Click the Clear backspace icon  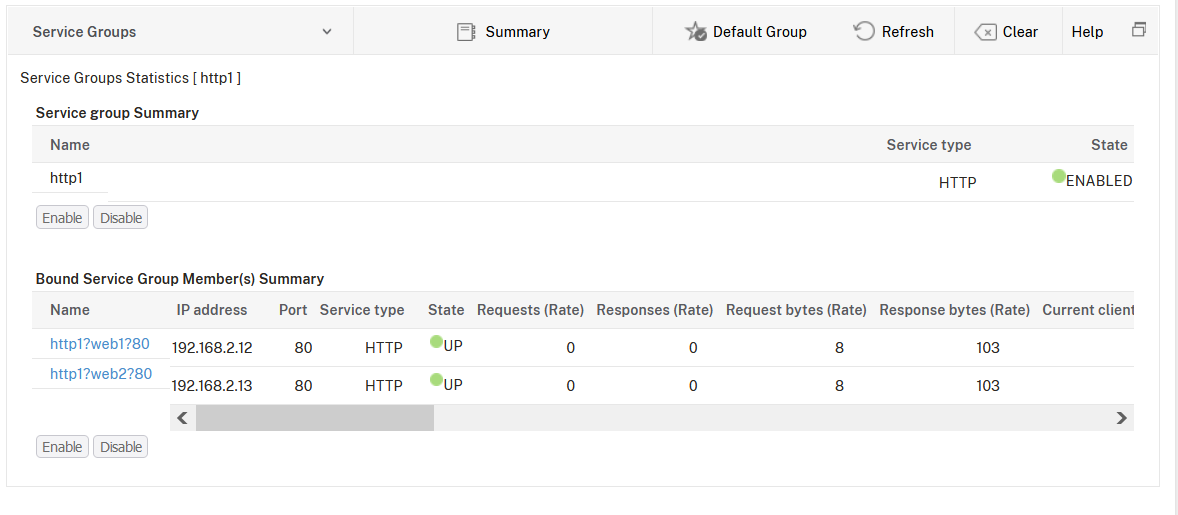[x=985, y=32]
